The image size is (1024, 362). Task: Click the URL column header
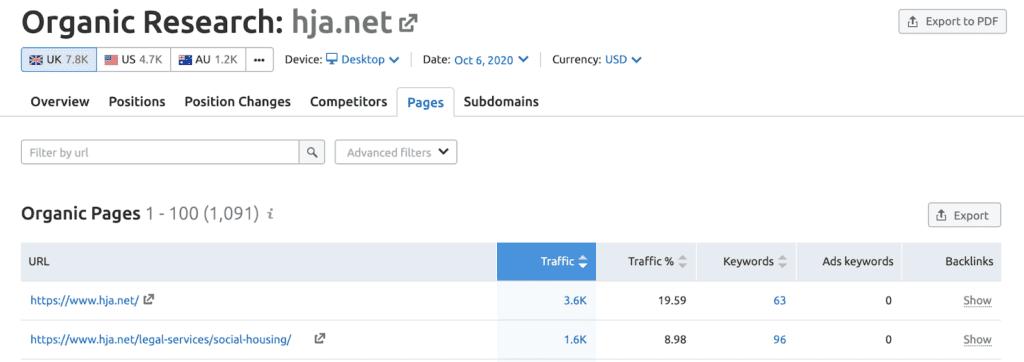(259, 261)
